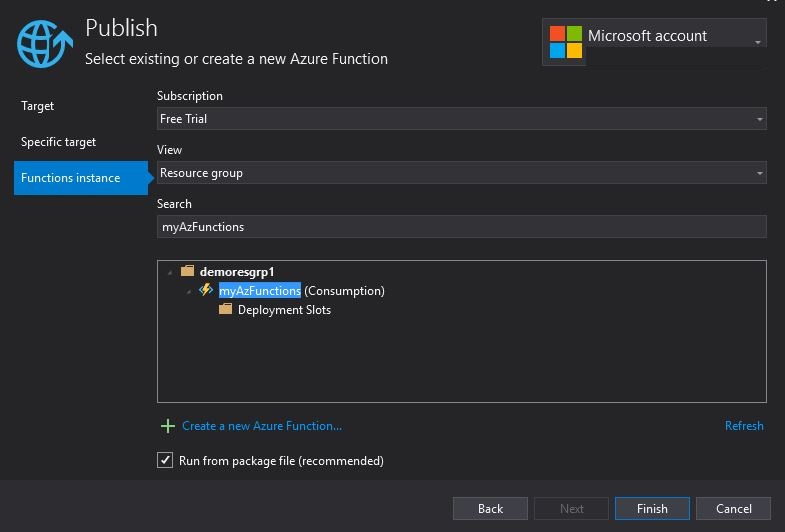Viewport: 785px width, 532px height.
Task: Click inside the Search field
Action: 460,227
